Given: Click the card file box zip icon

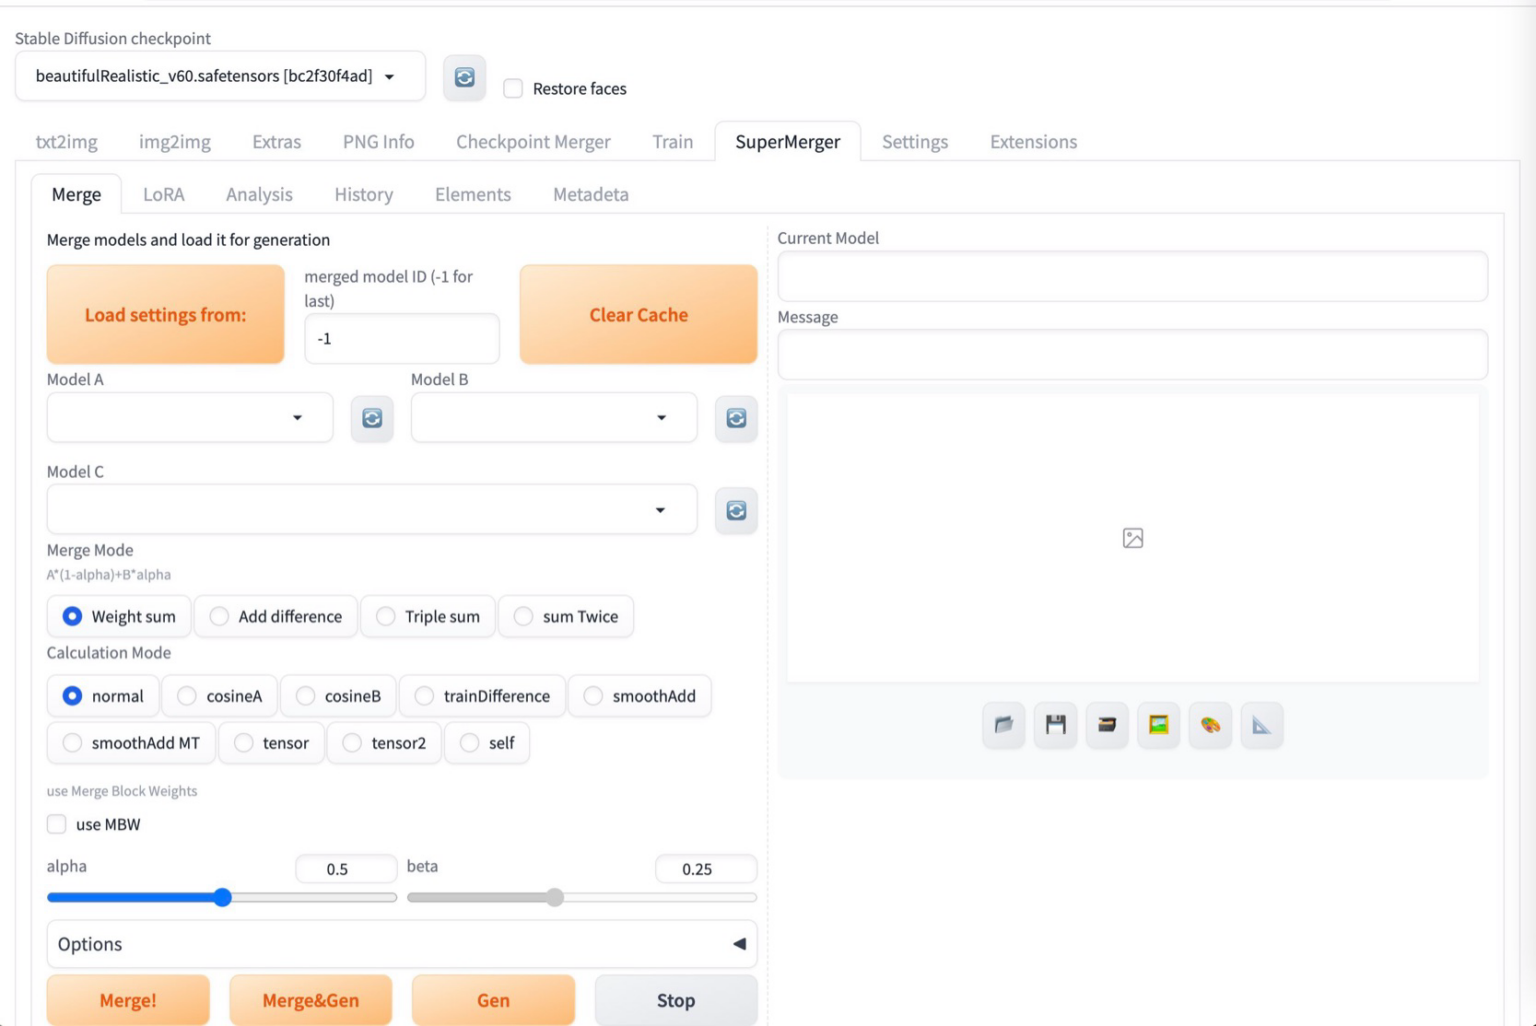Looking at the screenshot, I should (1107, 725).
